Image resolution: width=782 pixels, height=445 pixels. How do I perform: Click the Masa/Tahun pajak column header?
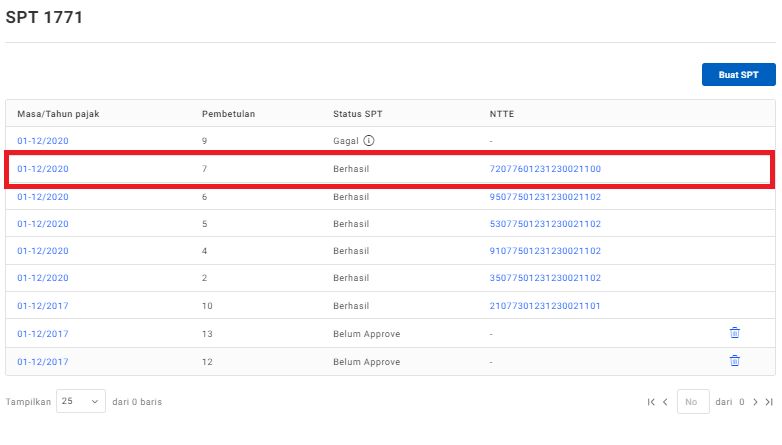[58, 113]
